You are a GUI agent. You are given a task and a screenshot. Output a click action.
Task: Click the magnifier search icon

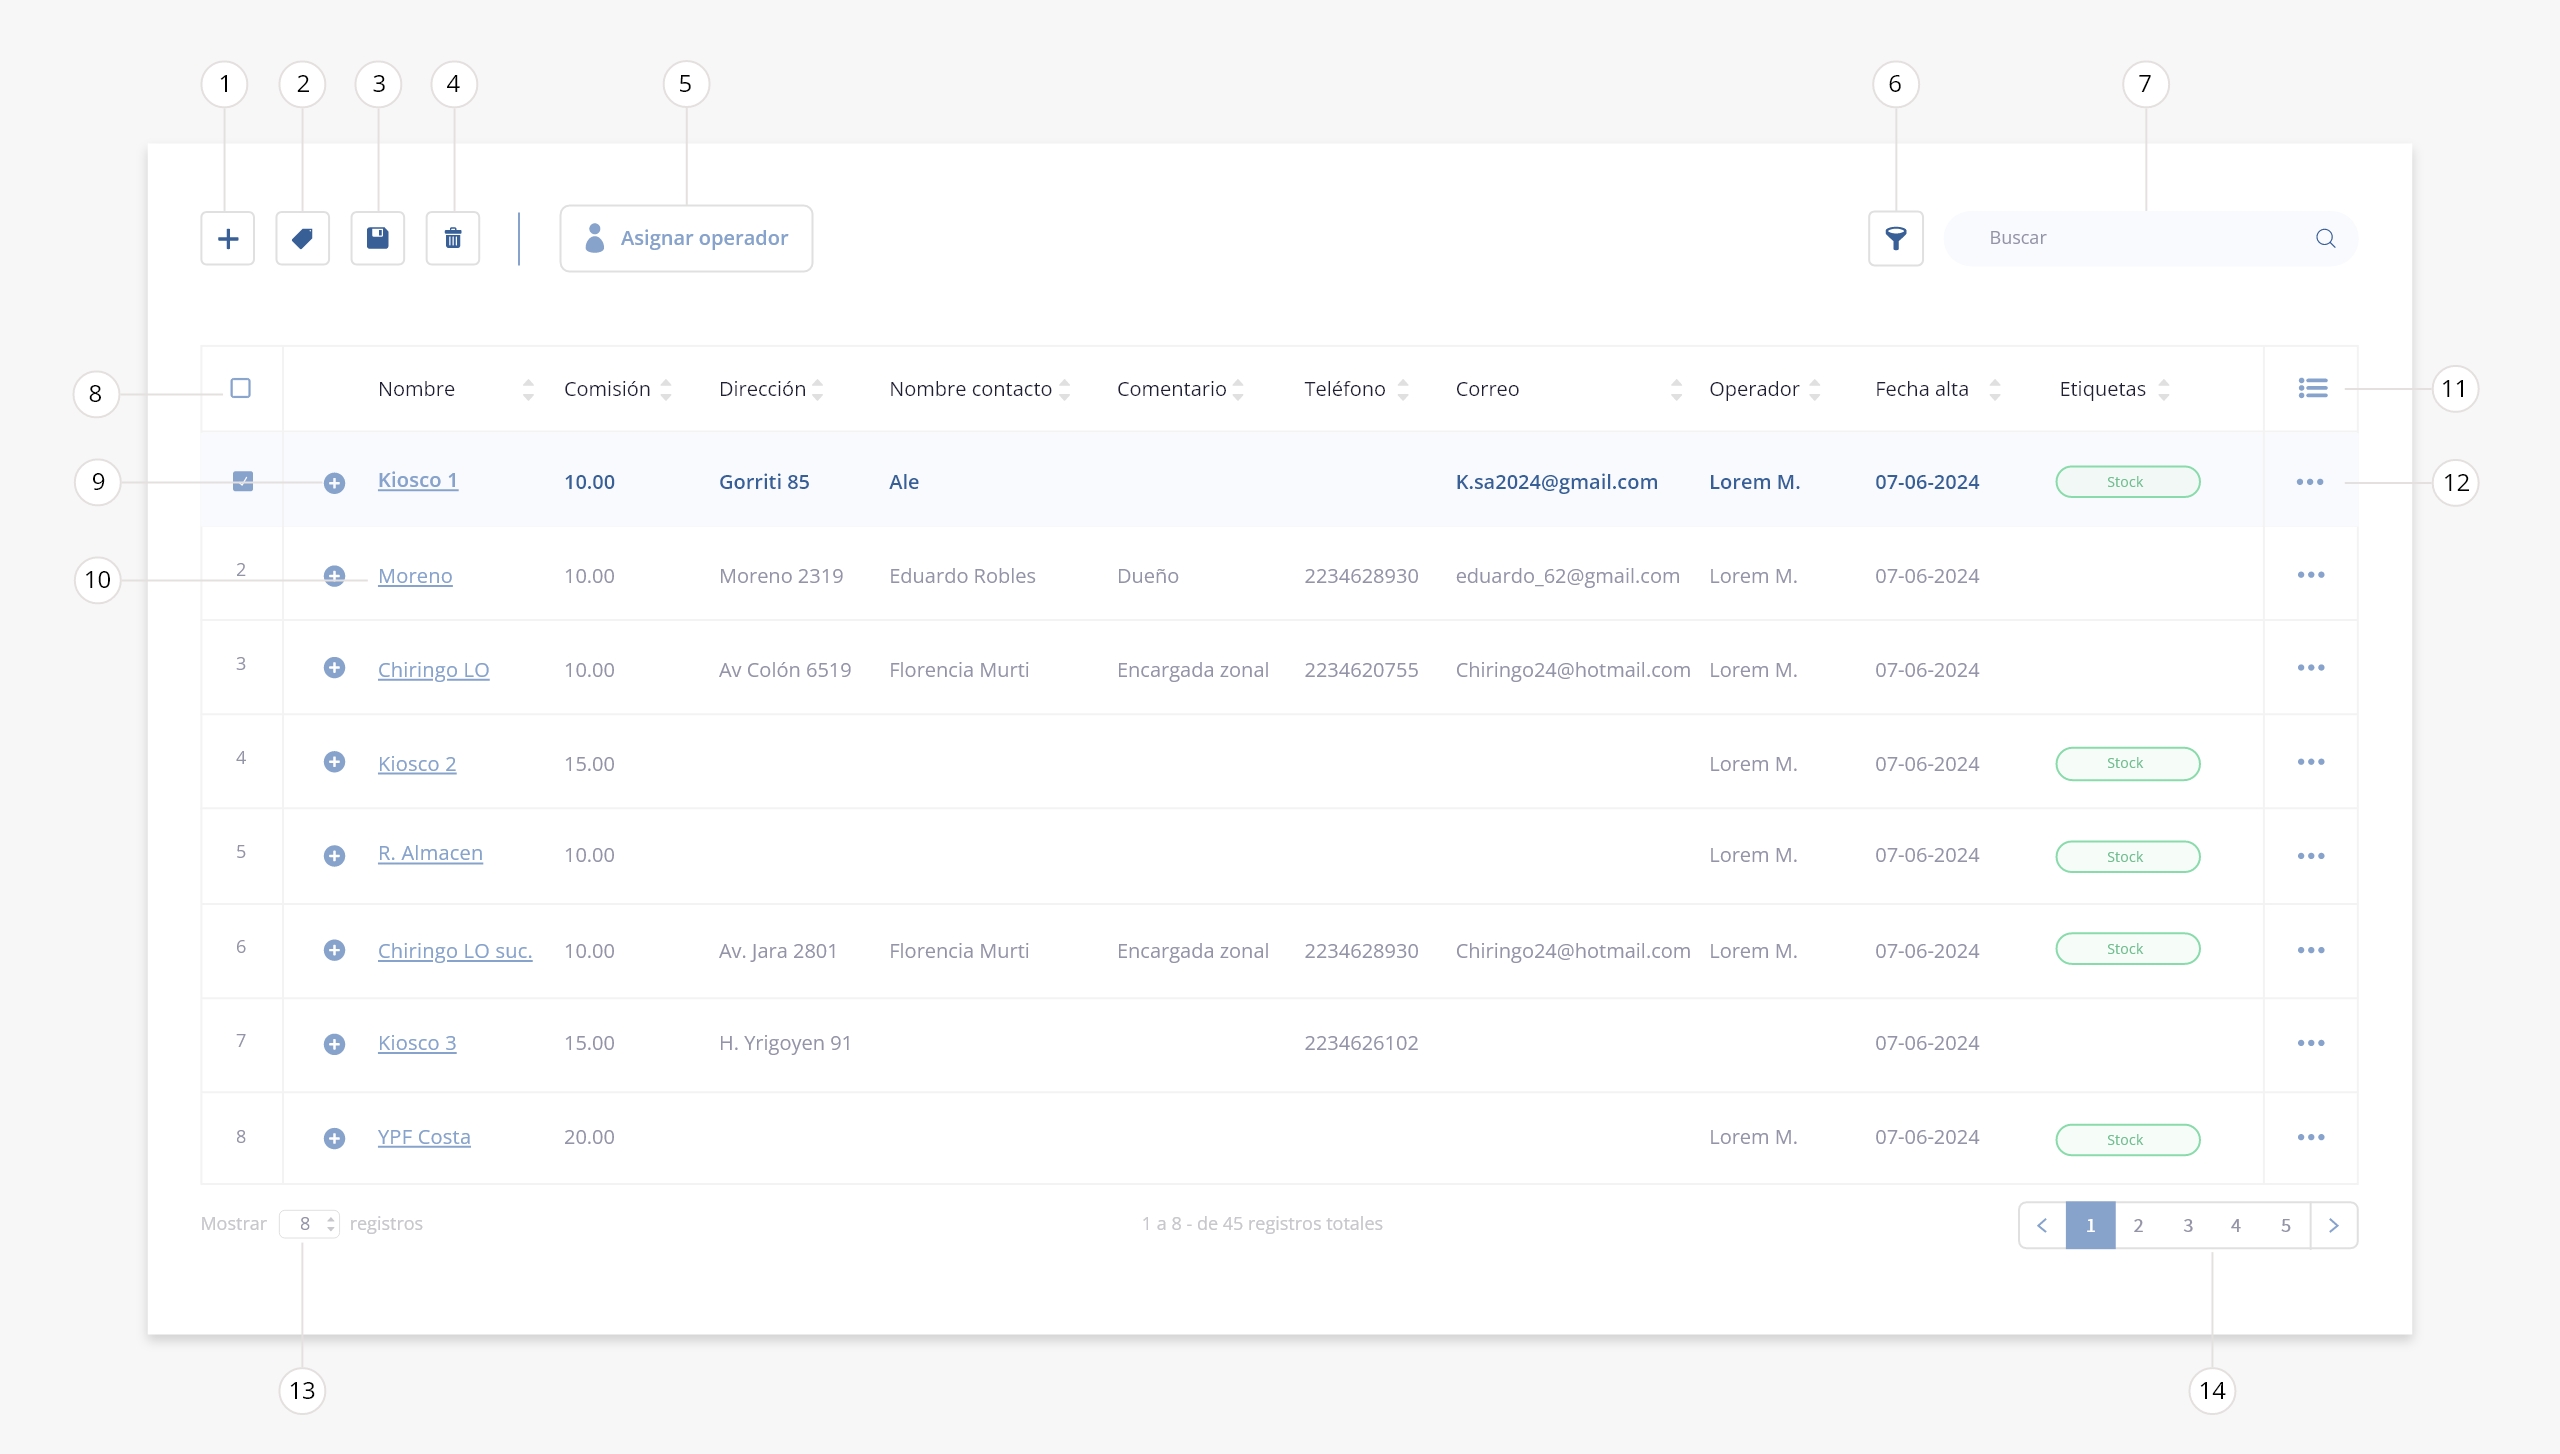(2325, 238)
